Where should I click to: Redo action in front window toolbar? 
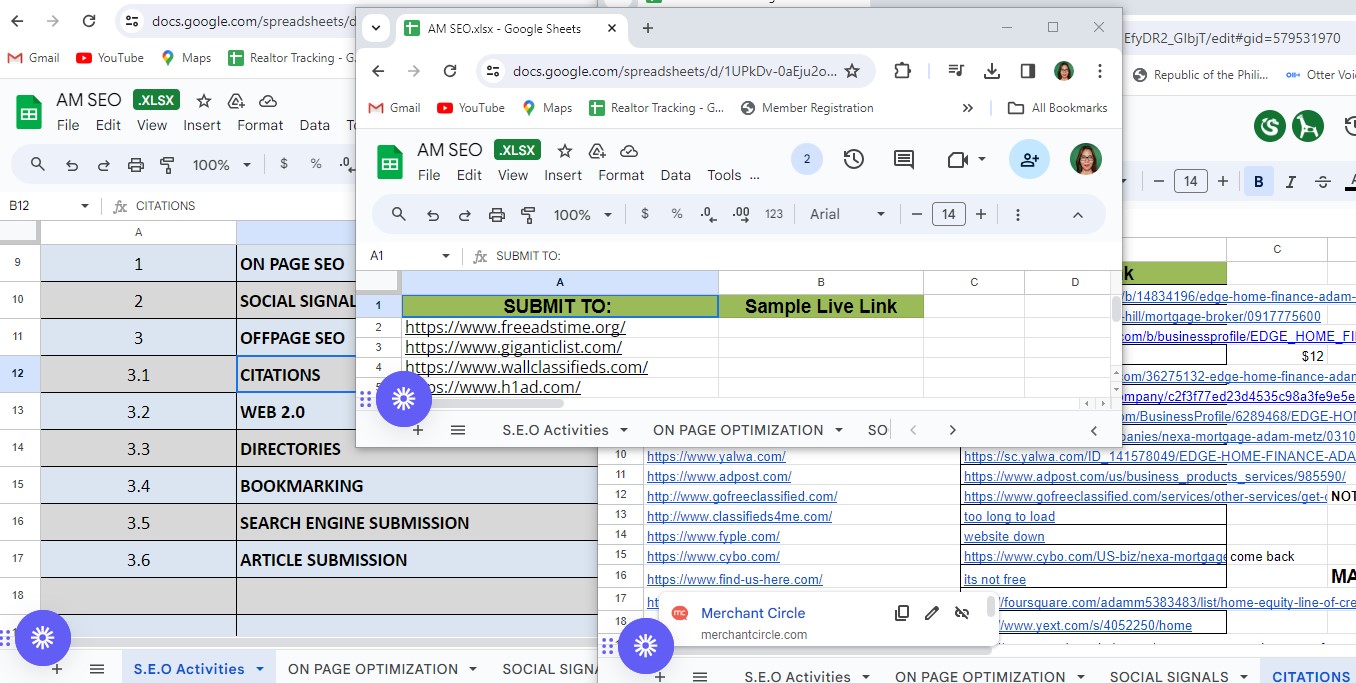coord(464,214)
